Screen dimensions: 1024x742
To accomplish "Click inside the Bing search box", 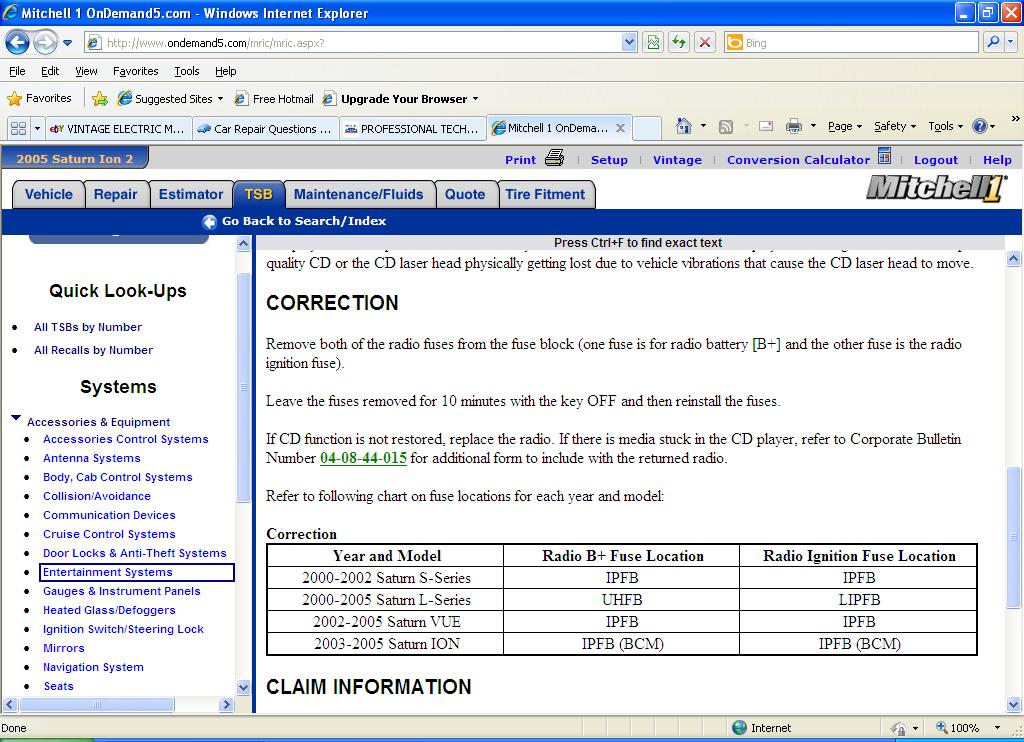I will pyautogui.click(x=851, y=43).
